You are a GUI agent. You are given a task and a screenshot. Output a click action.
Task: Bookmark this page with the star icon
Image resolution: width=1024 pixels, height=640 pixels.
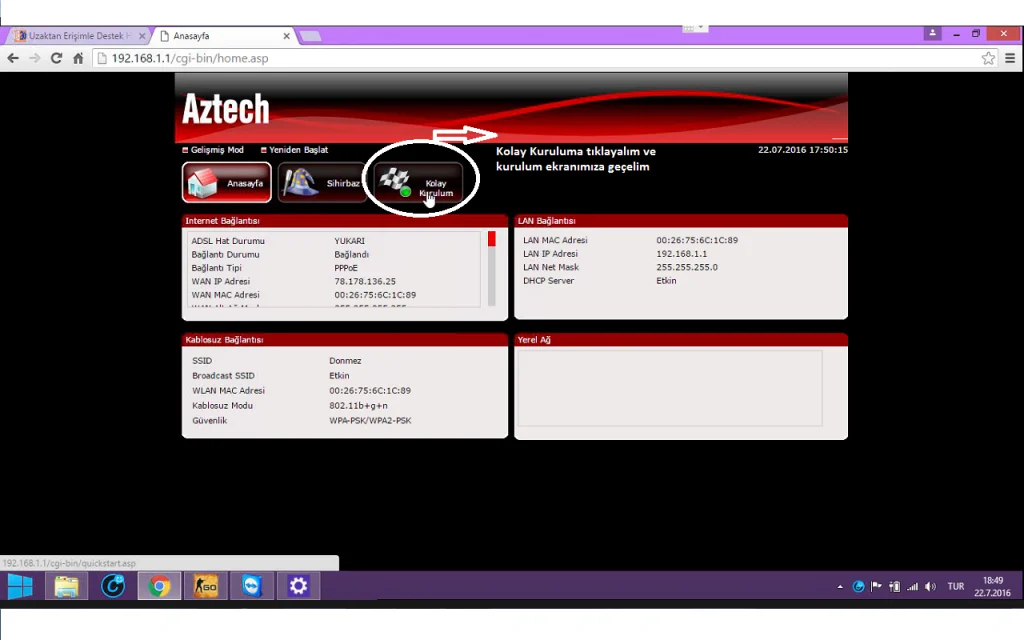pyautogui.click(x=987, y=58)
